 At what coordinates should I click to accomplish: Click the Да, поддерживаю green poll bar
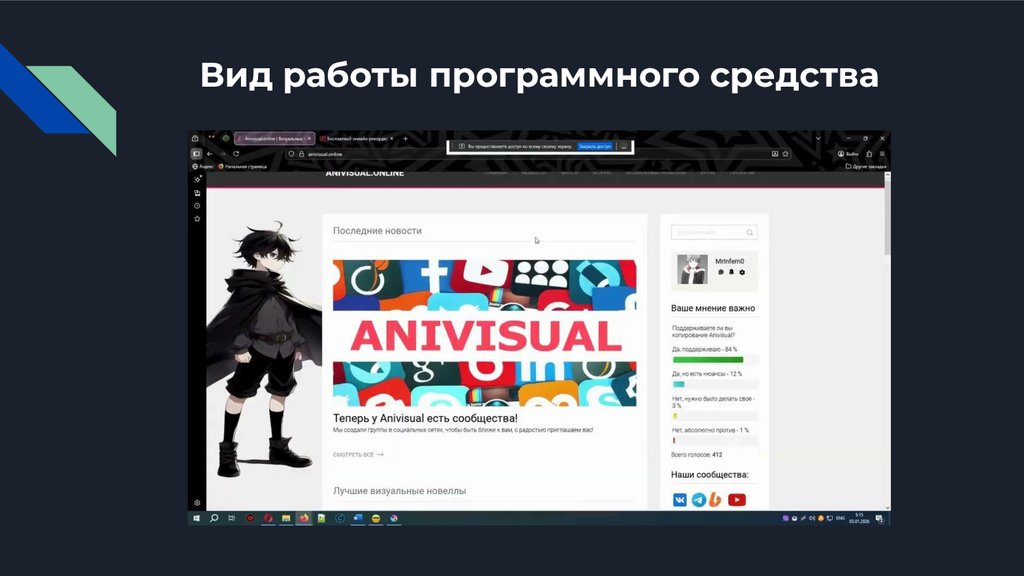708,360
